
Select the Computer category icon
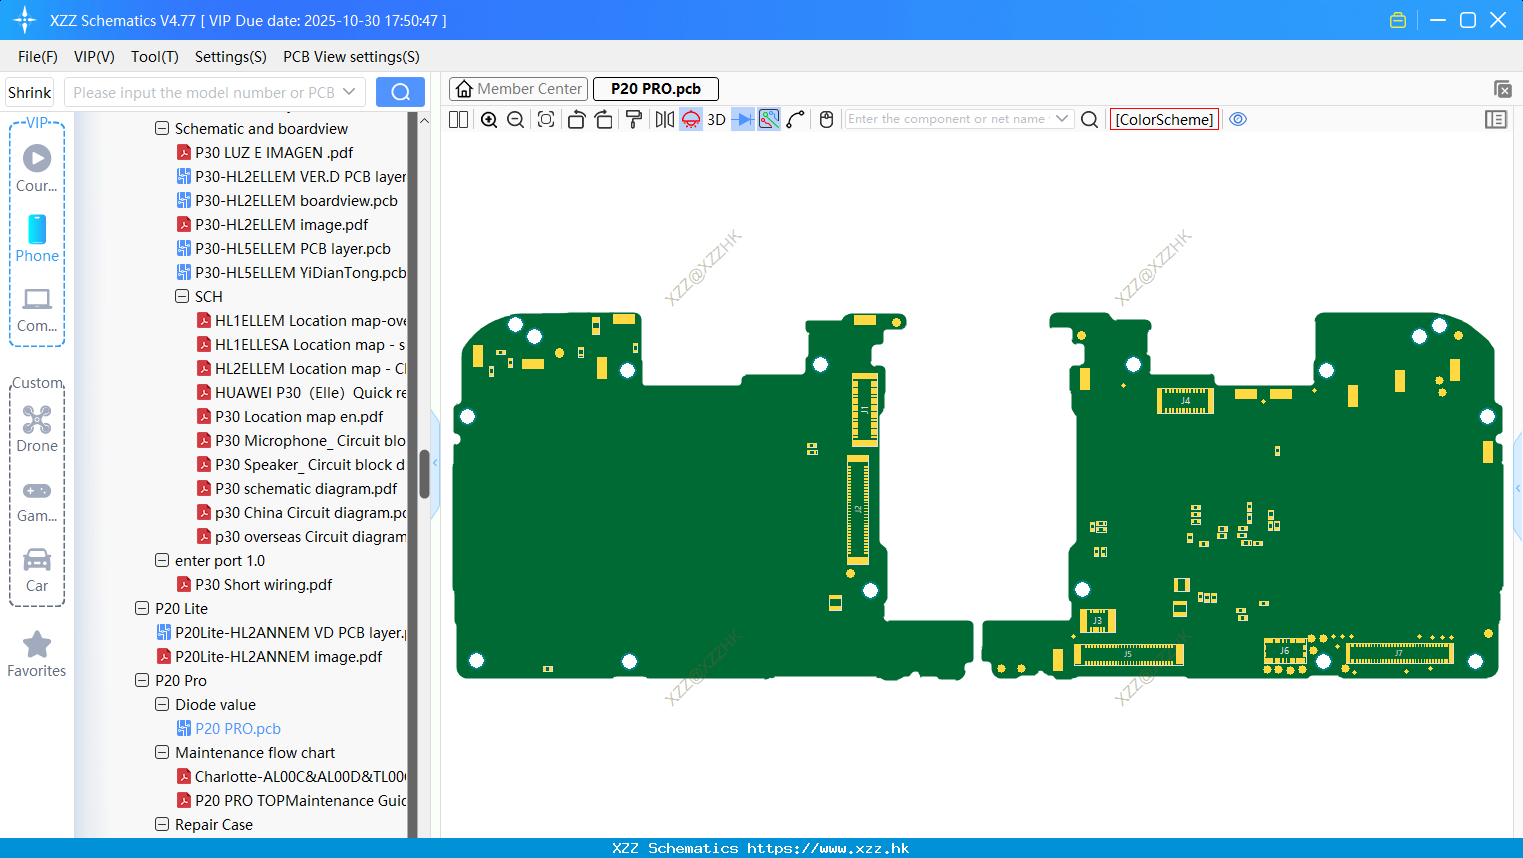[37, 309]
